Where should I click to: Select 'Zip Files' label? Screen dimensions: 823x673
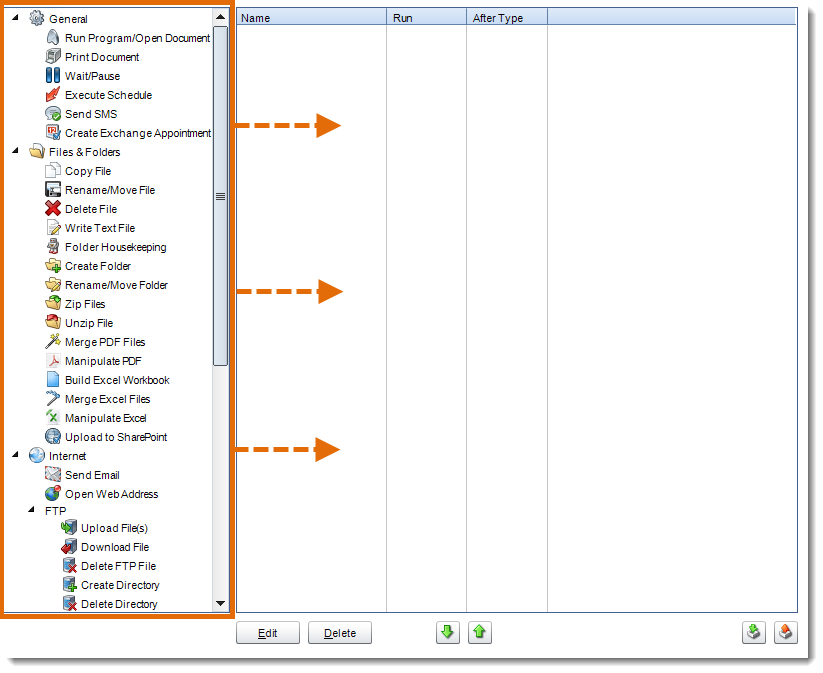(85, 304)
